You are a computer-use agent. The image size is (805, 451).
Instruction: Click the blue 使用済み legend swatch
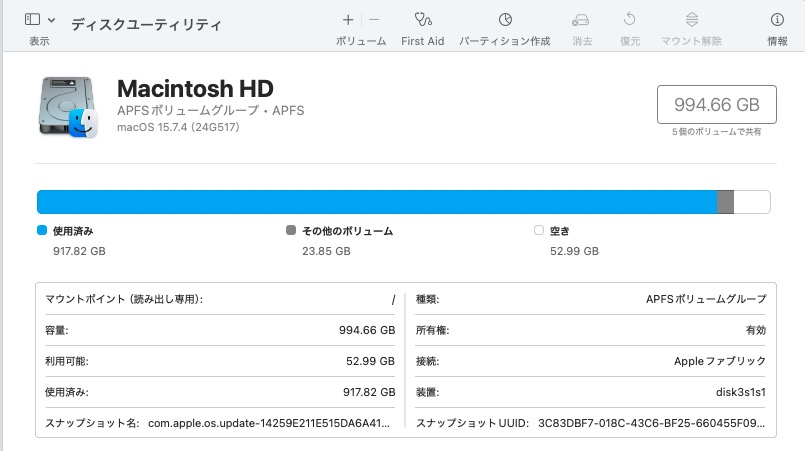(x=42, y=230)
